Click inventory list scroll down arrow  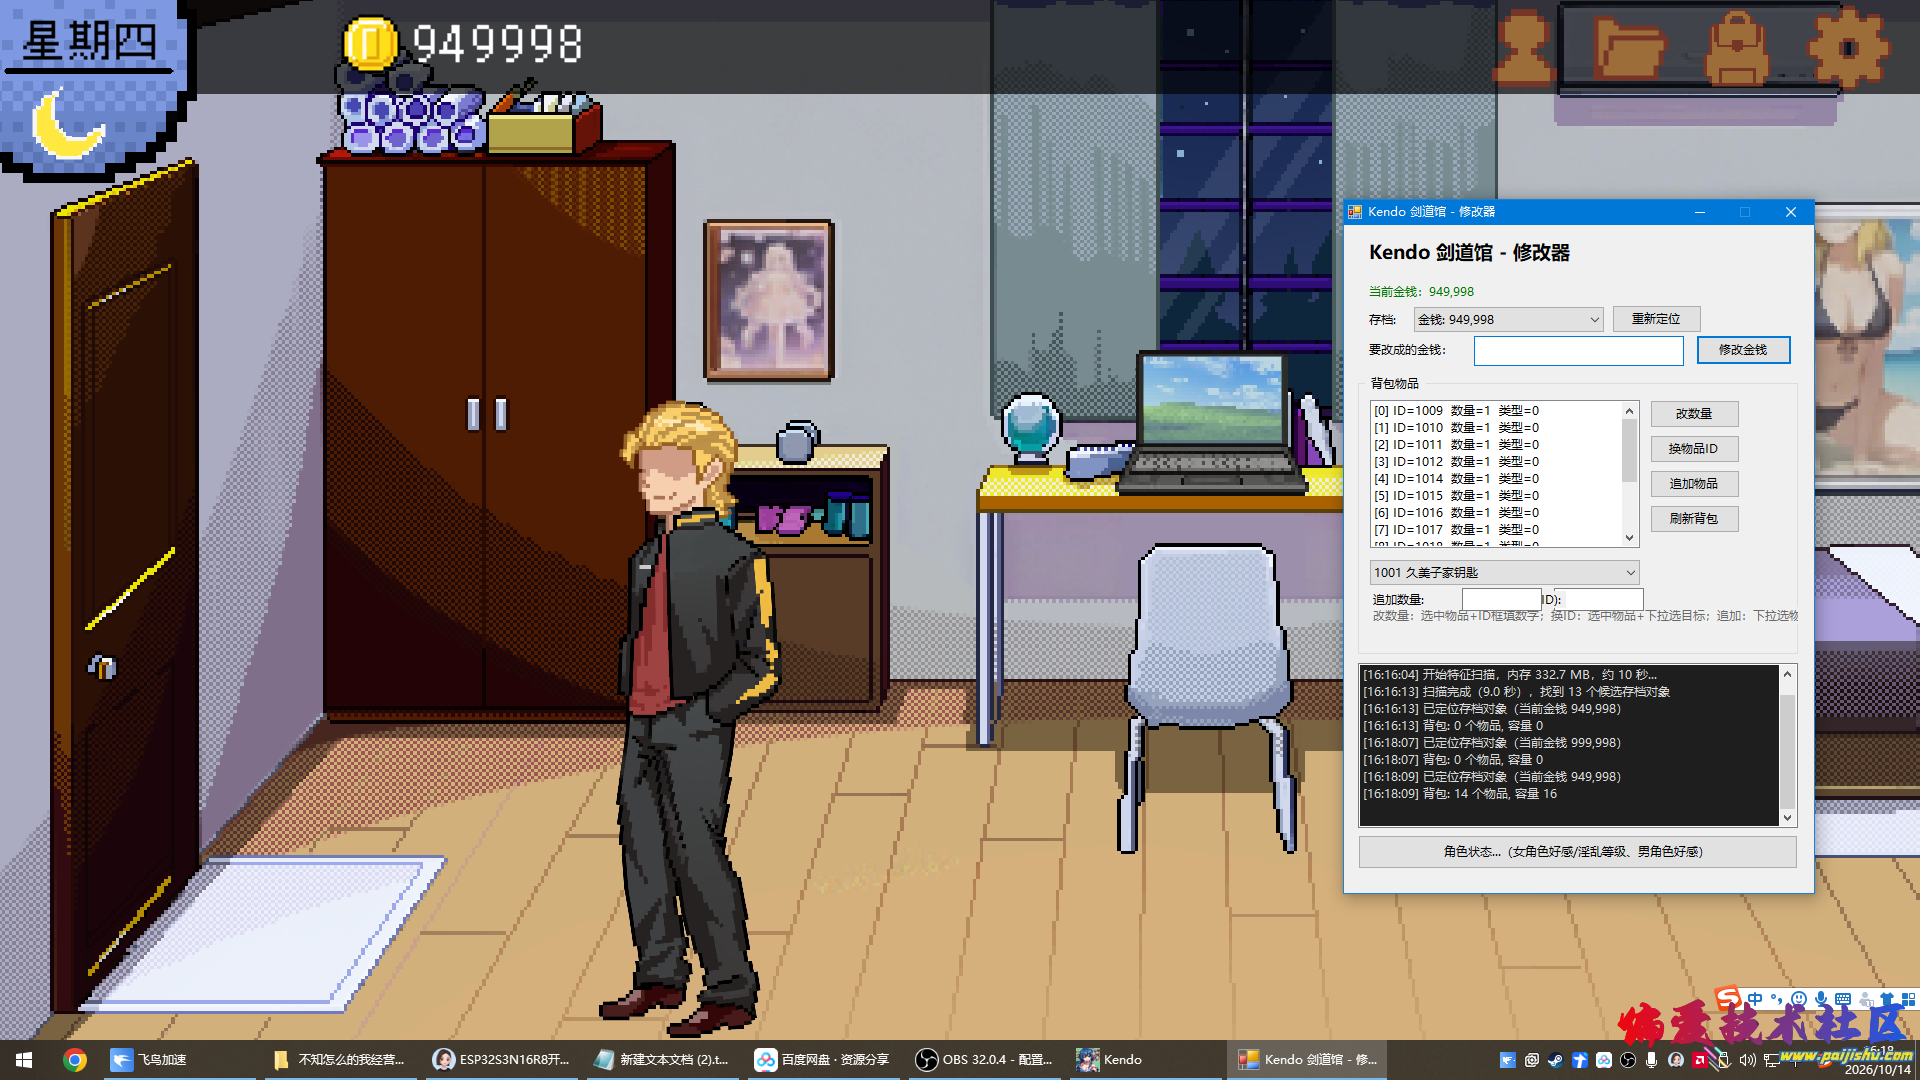1629,538
